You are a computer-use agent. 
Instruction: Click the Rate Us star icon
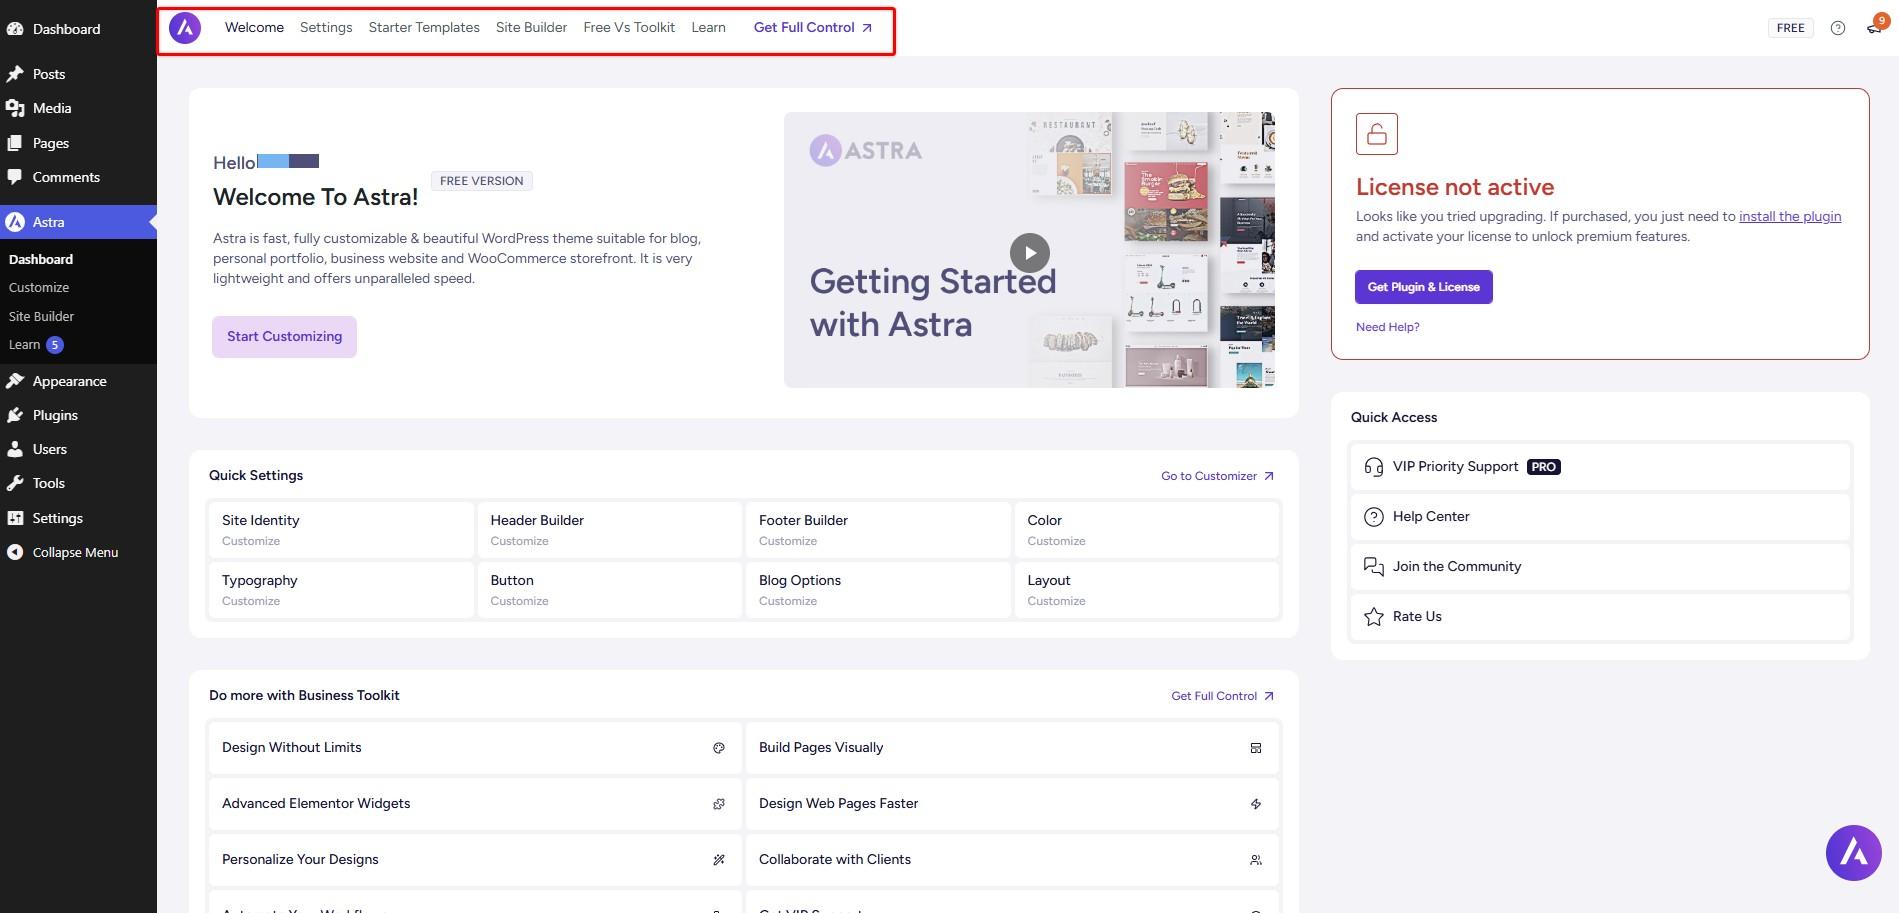[1374, 617]
